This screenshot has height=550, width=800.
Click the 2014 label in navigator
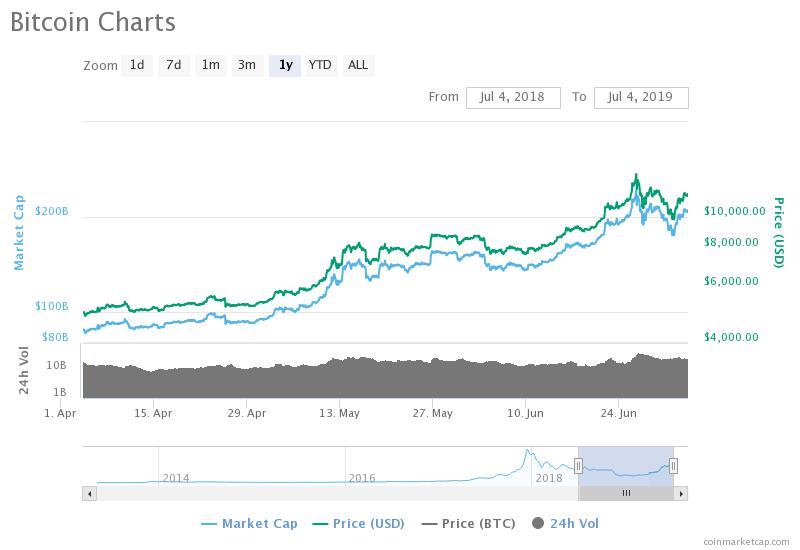(x=176, y=478)
